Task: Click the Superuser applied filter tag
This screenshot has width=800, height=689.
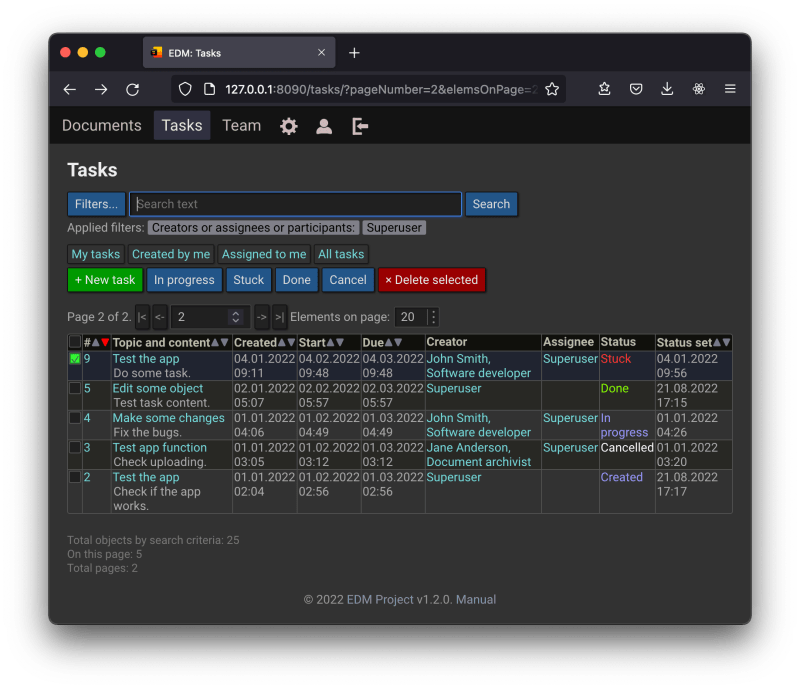Action: (x=394, y=228)
